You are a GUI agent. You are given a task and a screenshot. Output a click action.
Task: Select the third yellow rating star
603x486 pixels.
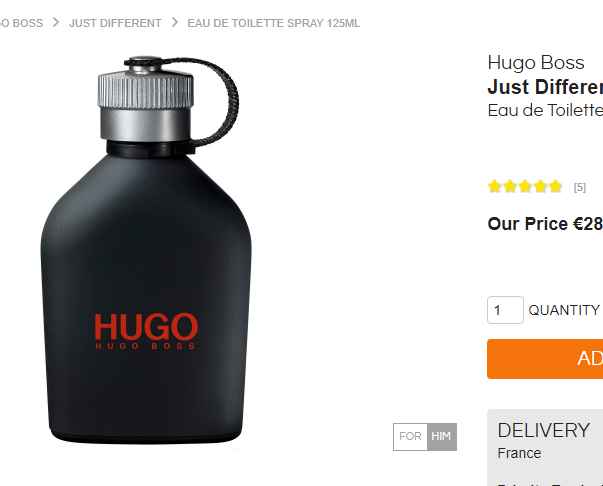(525, 186)
